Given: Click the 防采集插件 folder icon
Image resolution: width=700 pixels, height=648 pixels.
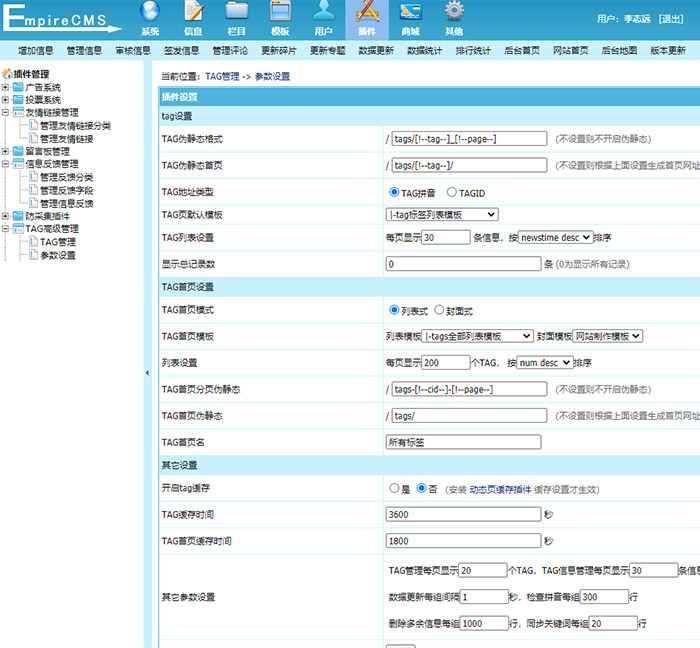Looking at the screenshot, I should click(18, 216).
